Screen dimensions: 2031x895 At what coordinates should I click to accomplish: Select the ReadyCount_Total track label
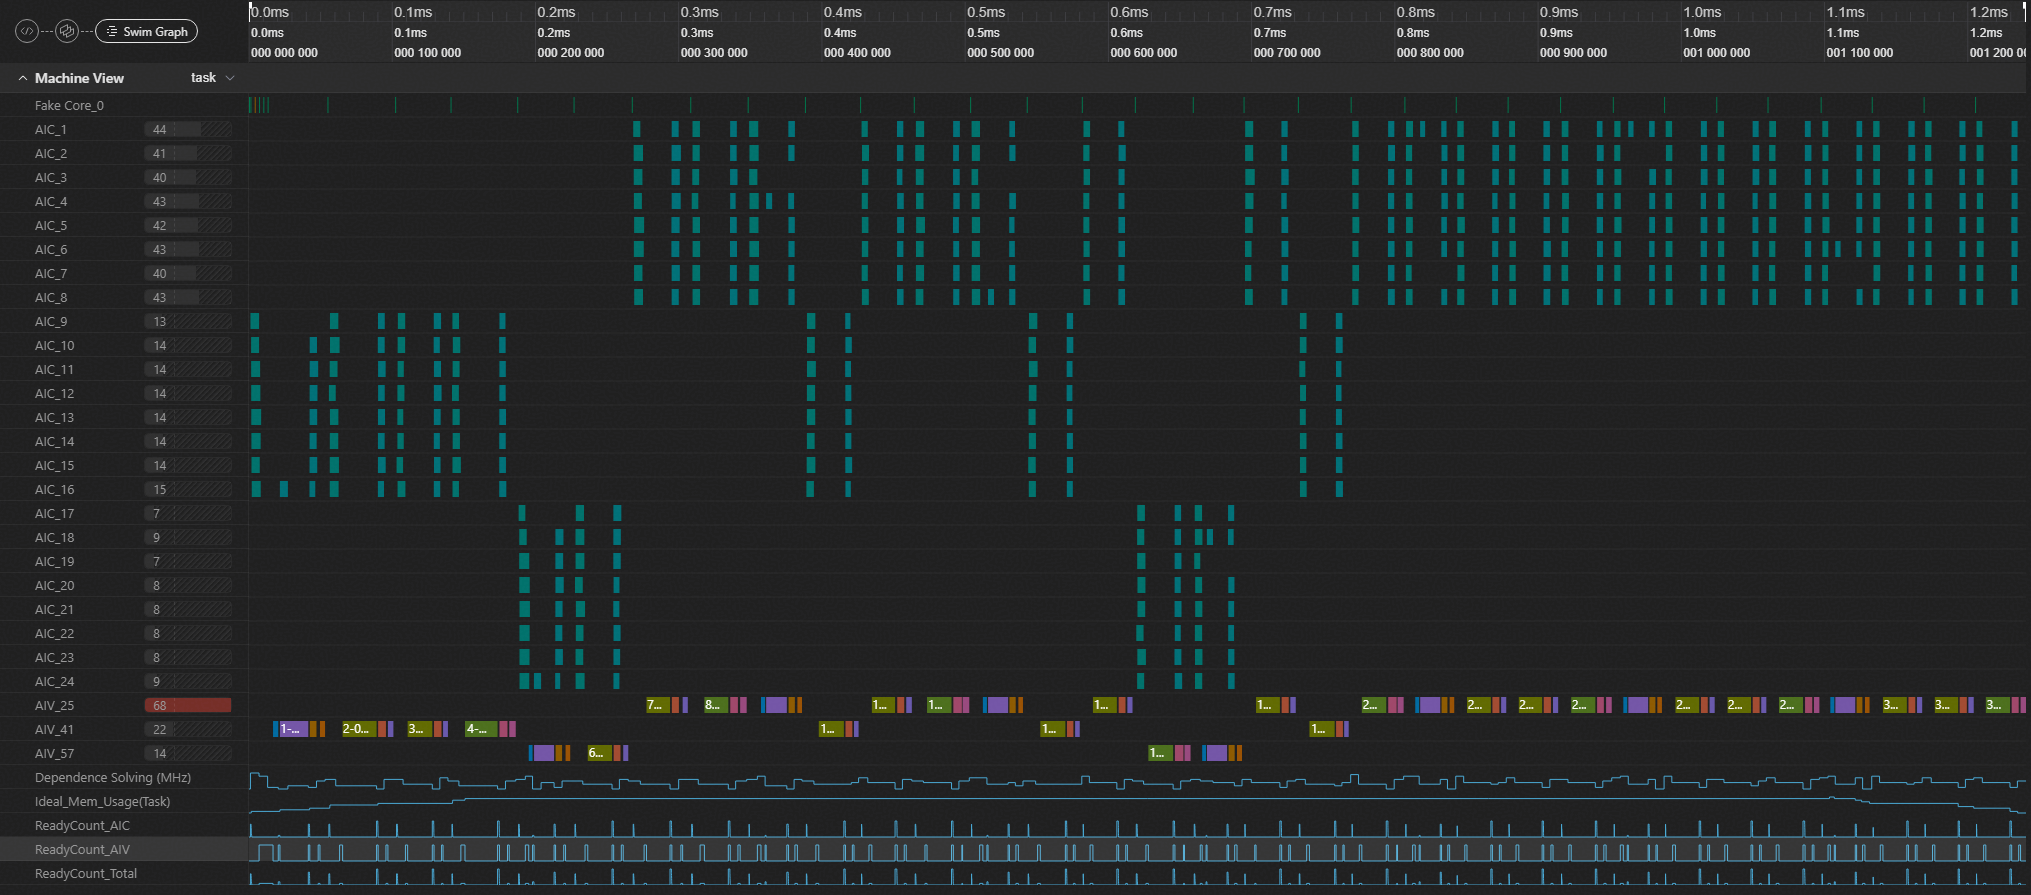tap(86, 874)
